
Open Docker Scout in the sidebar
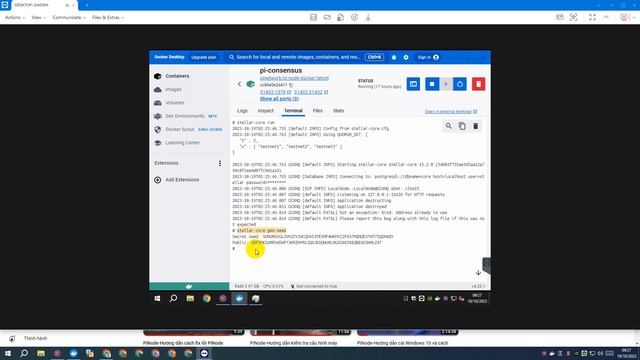(x=180, y=129)
